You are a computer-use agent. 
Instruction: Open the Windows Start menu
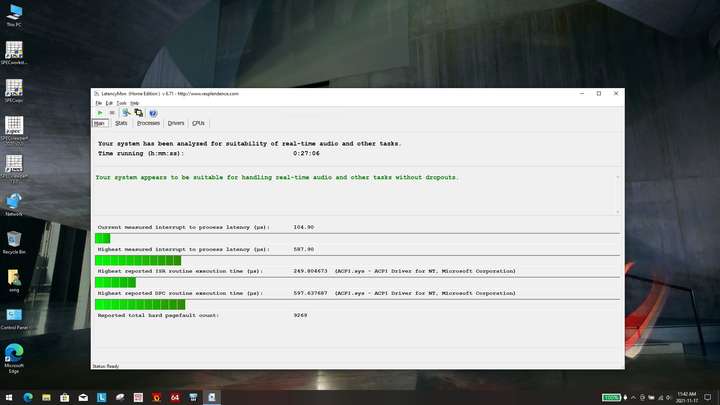point(9,397)
